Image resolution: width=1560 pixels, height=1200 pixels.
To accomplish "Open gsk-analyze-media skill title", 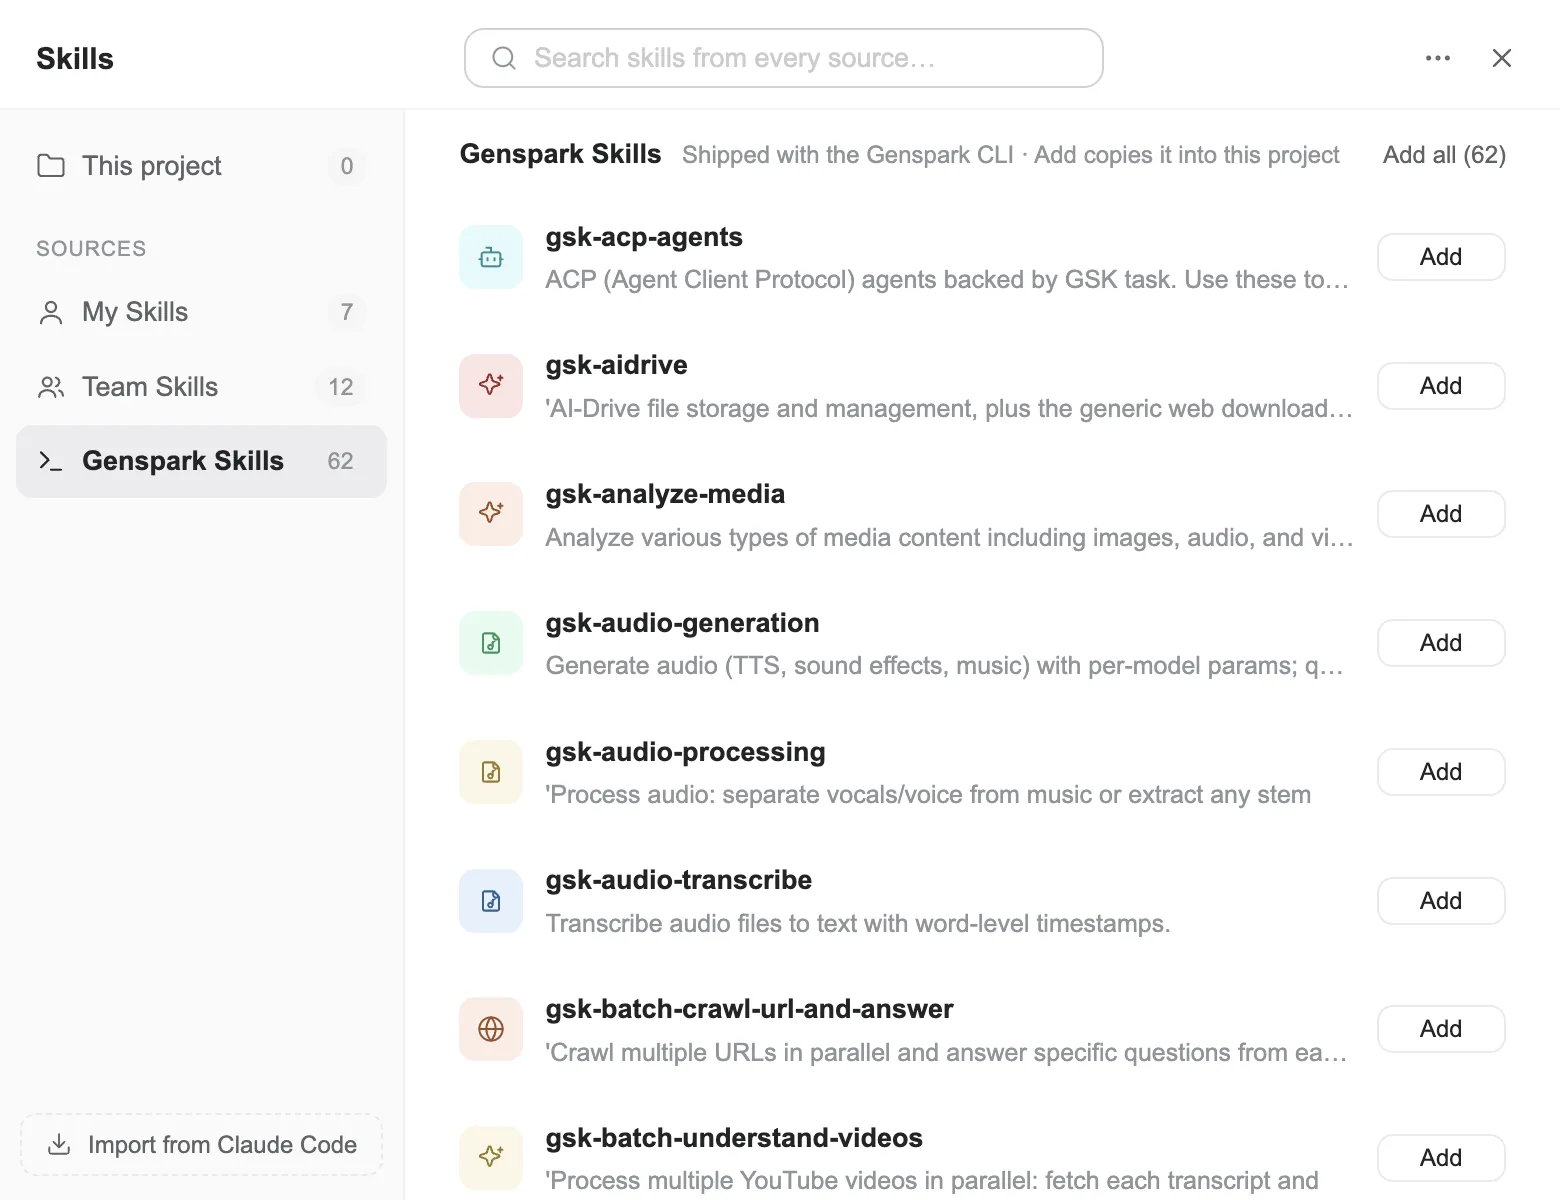I will 665,494.
